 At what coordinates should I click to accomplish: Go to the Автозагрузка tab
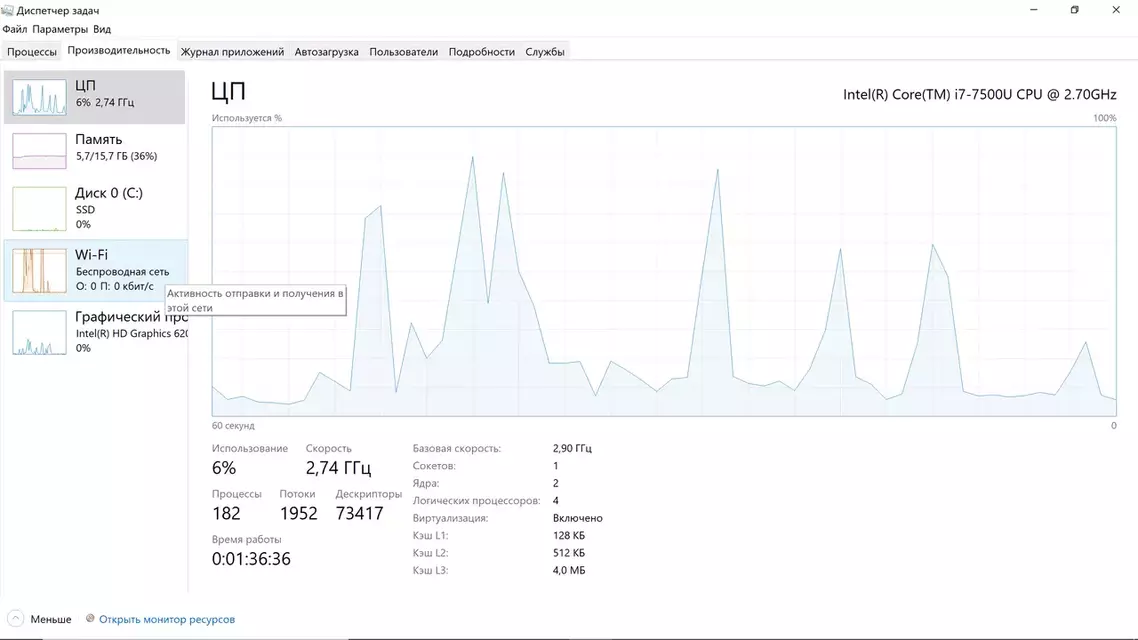pyautogui.click(x=327, y=52)
